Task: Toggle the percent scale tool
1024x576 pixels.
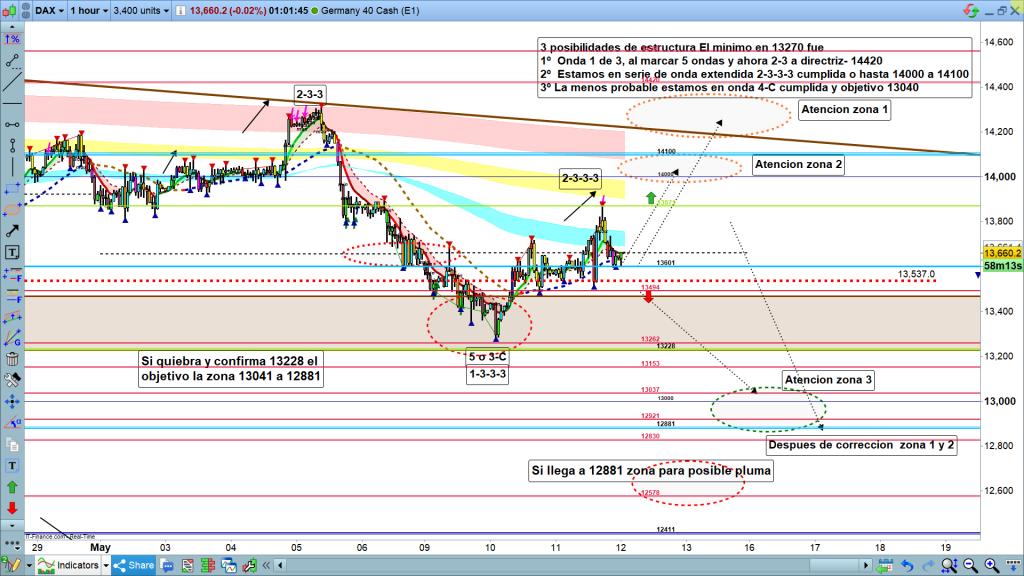Action: tap(12, 39)
